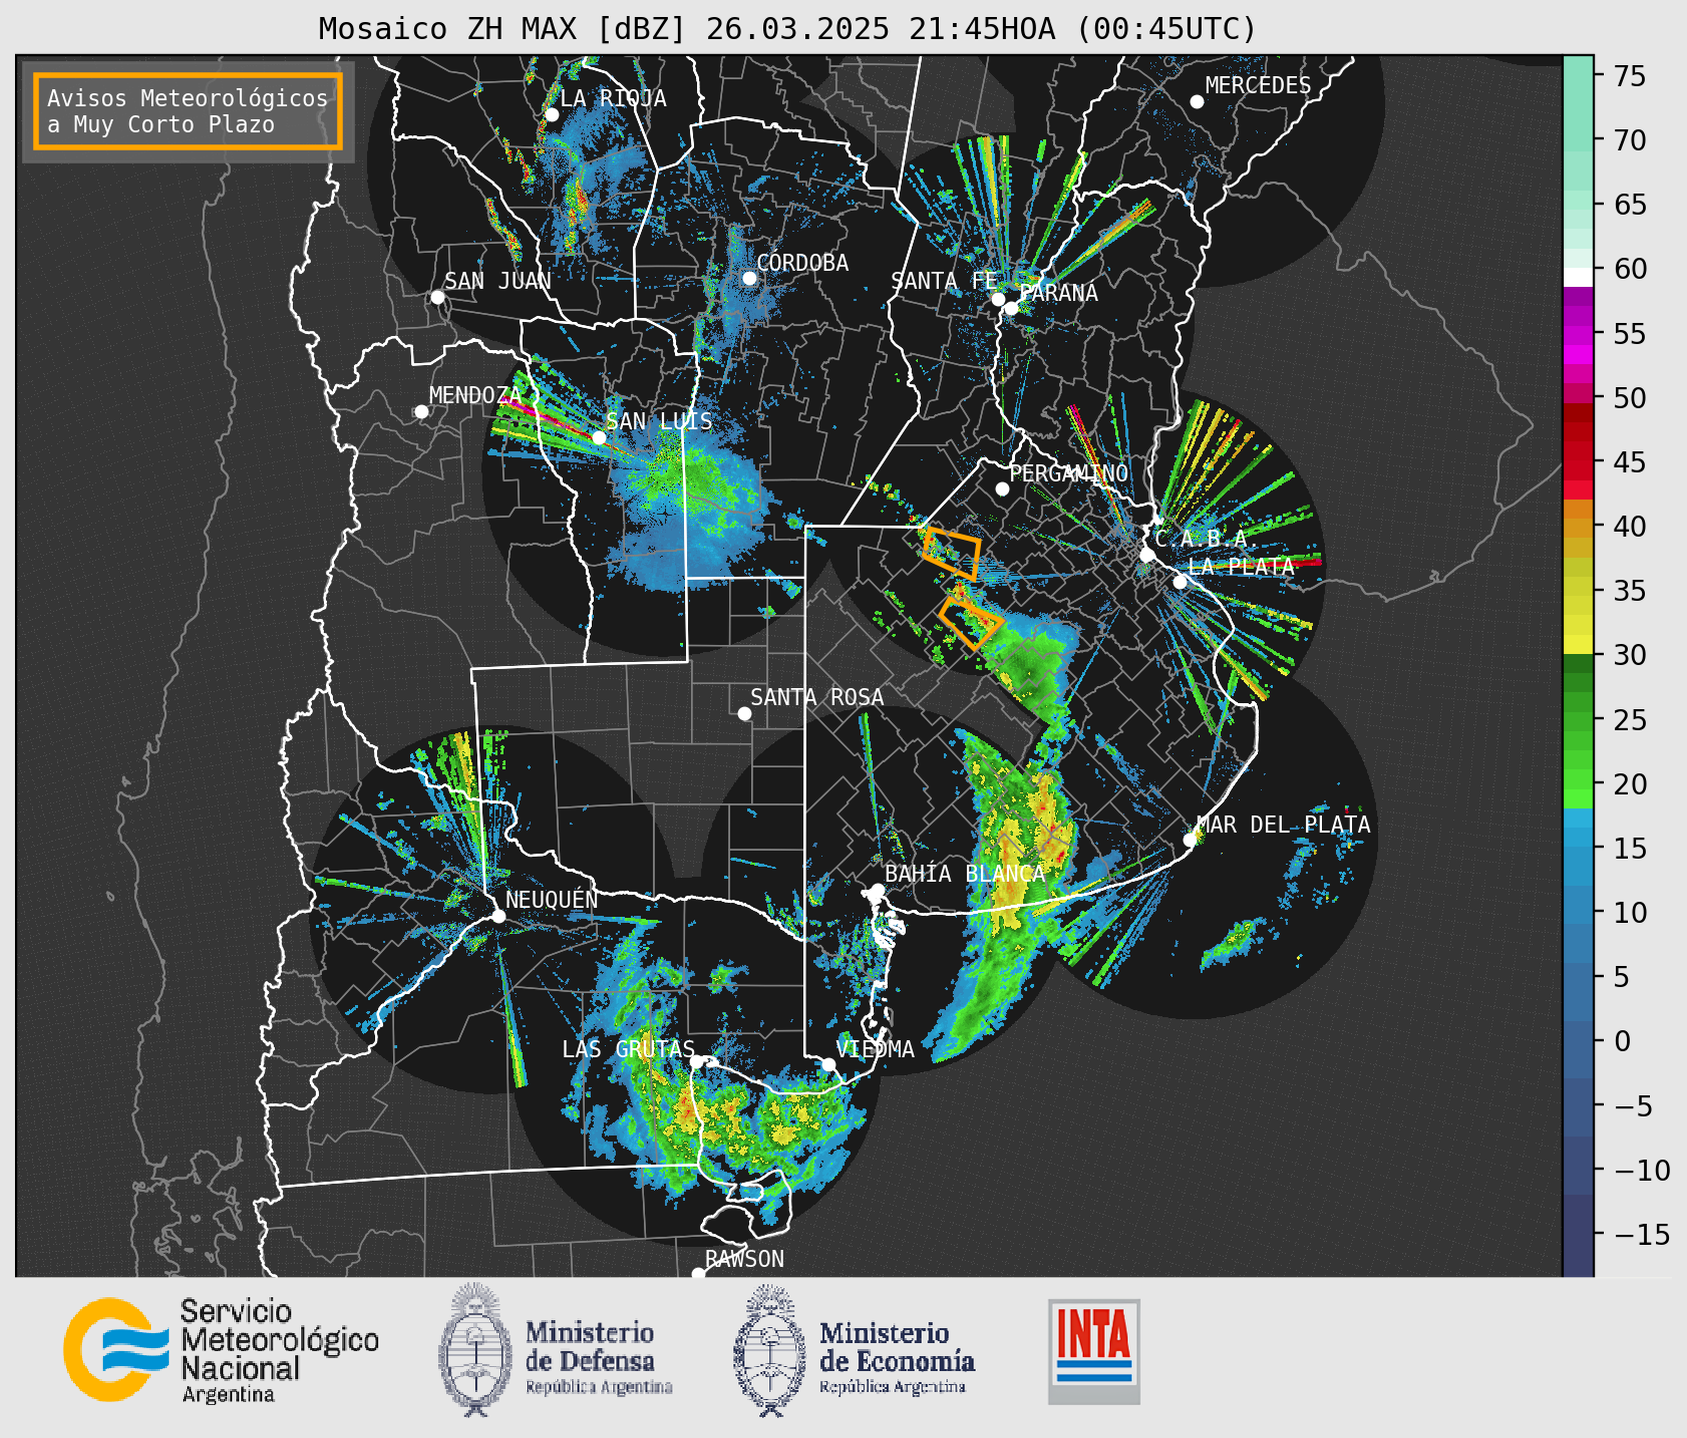Click the INTA logo
The width and height of the screenshot is (1687, 1438).
coord(1094,1351)
